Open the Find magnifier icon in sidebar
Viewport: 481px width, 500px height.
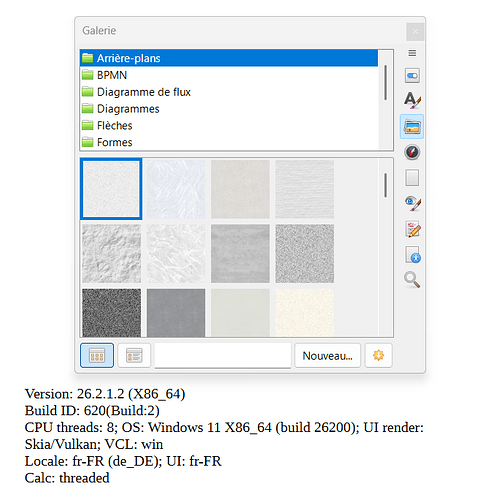click(412, 280)
